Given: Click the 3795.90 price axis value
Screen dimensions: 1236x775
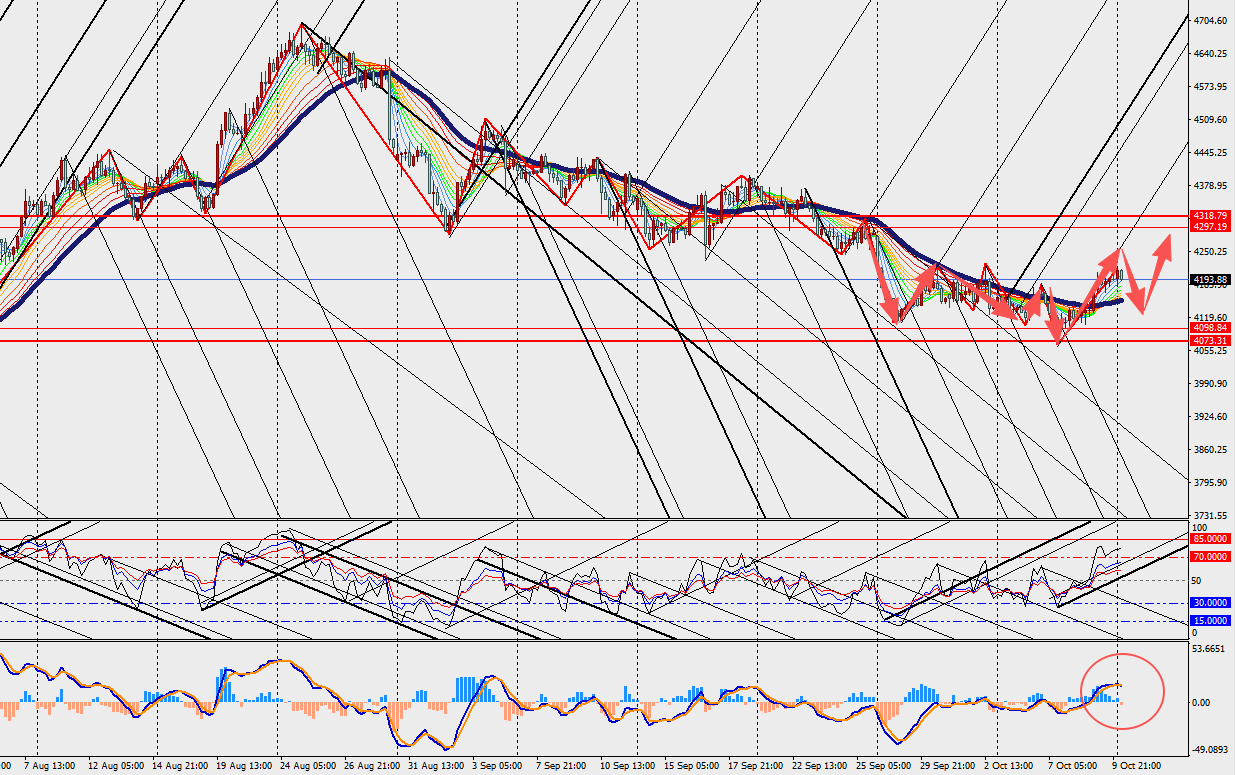Looking at the screenshot, I should point(1211,483).
